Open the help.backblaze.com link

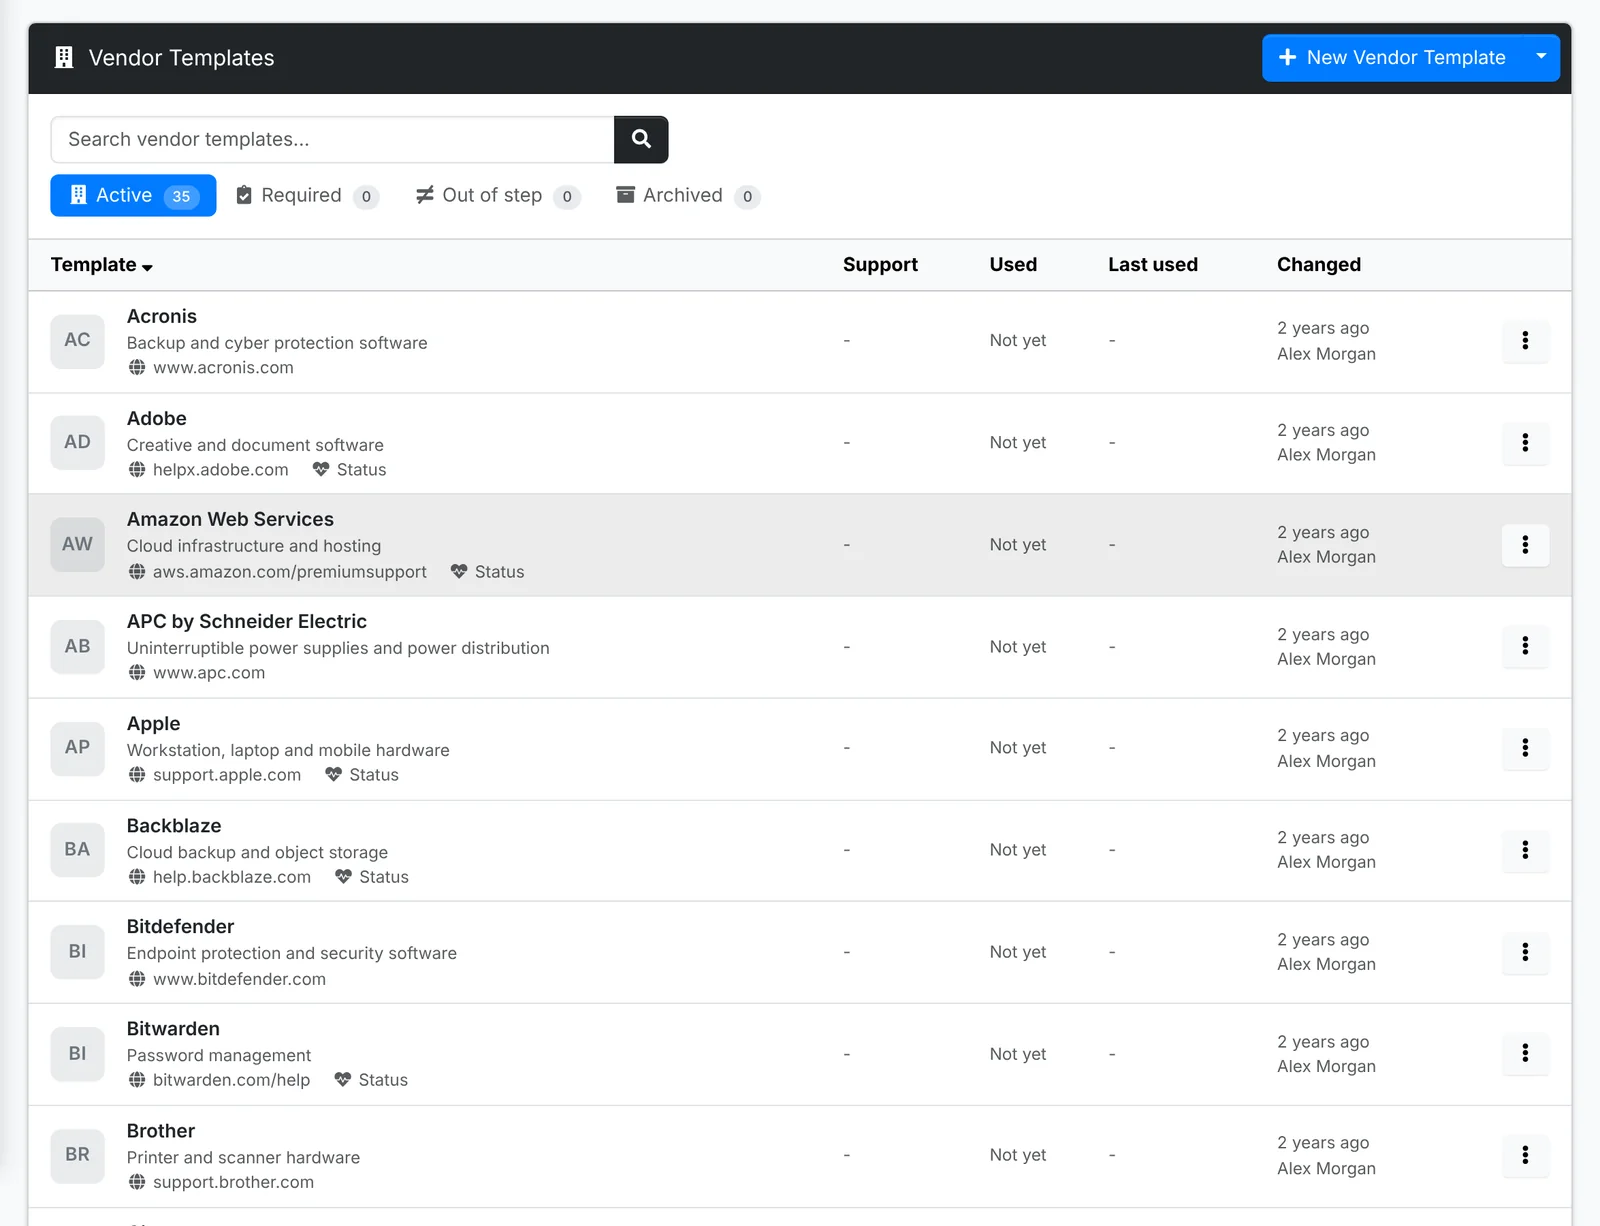point(220,877)
